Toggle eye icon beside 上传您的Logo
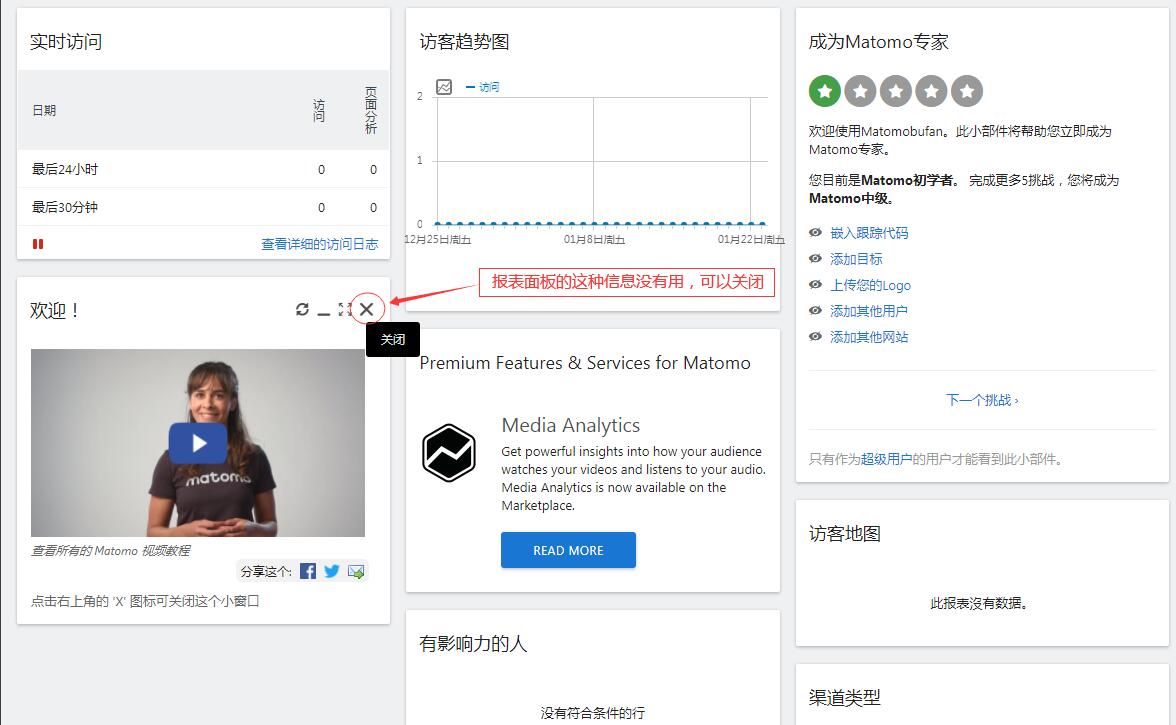Screen dimensions: 1176x725 click(815, 284)
